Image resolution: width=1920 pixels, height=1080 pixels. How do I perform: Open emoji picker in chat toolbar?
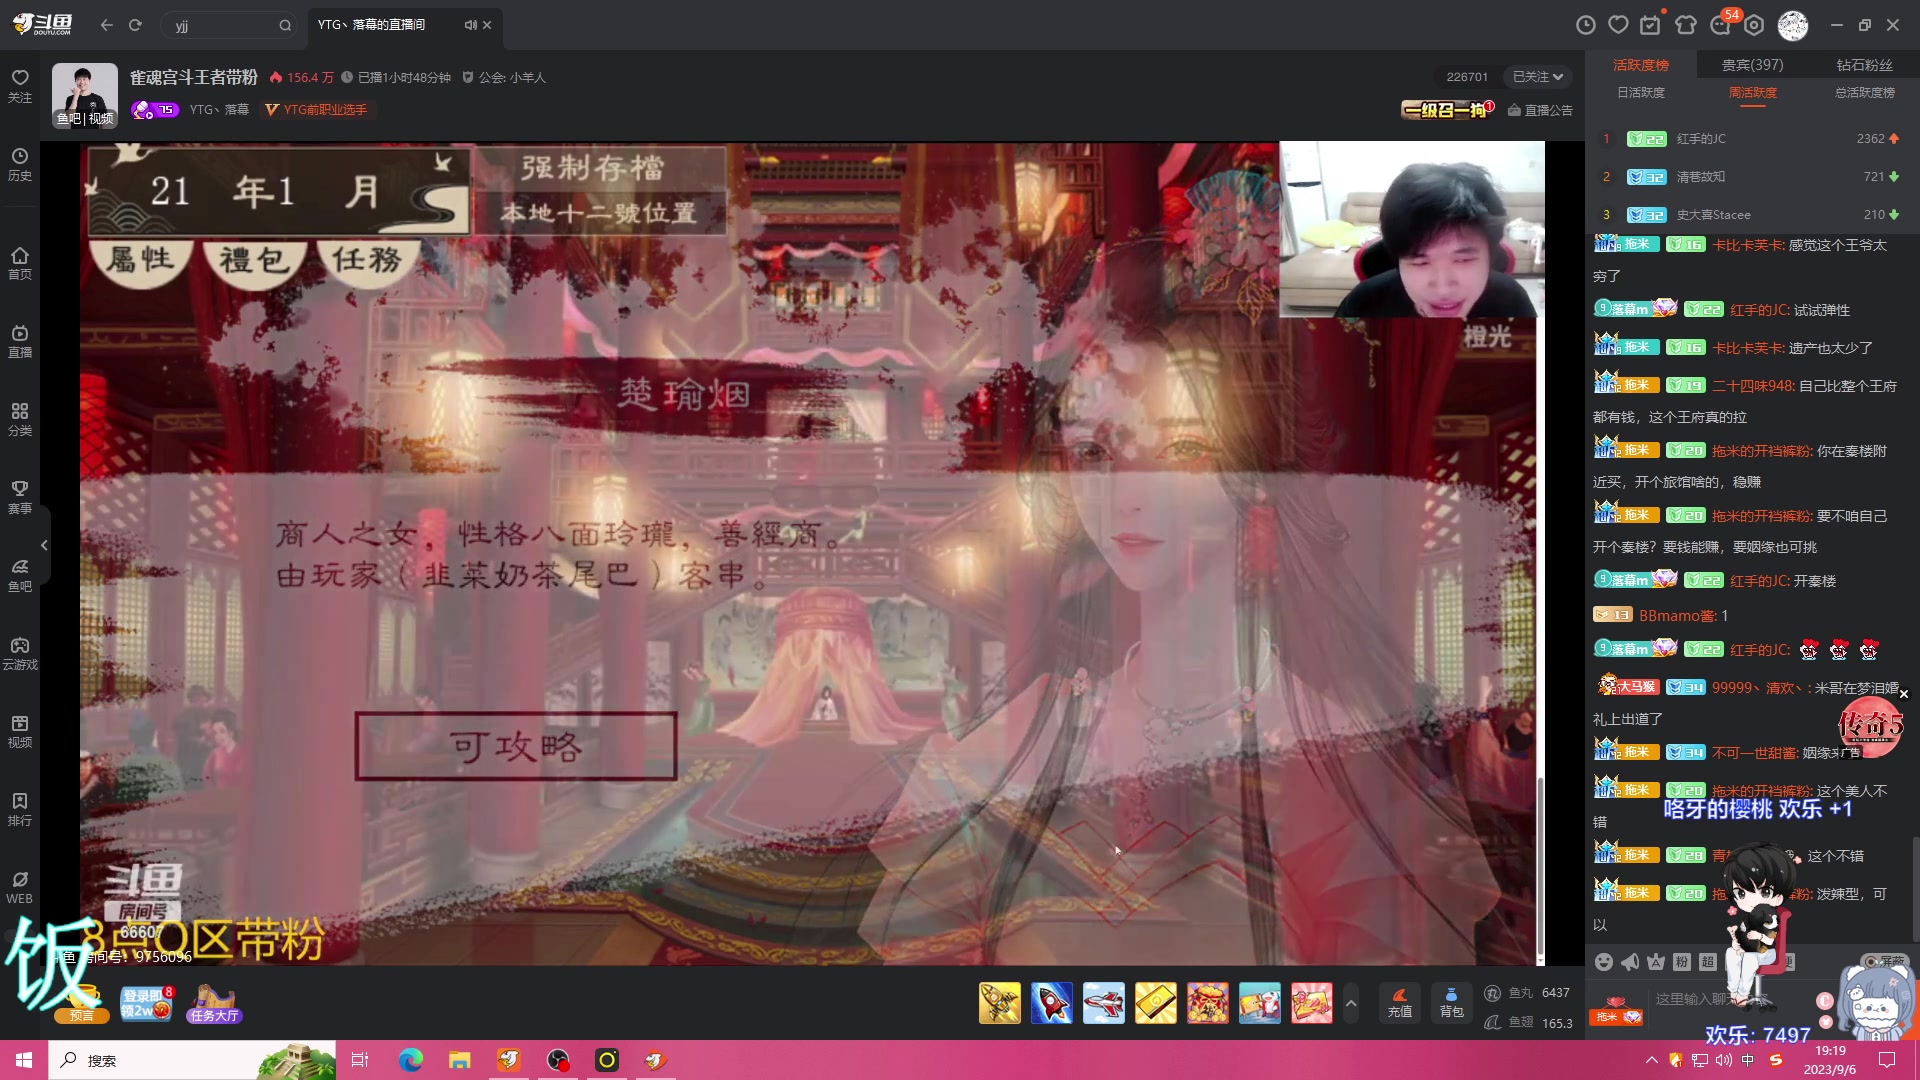pos(1604,962)
